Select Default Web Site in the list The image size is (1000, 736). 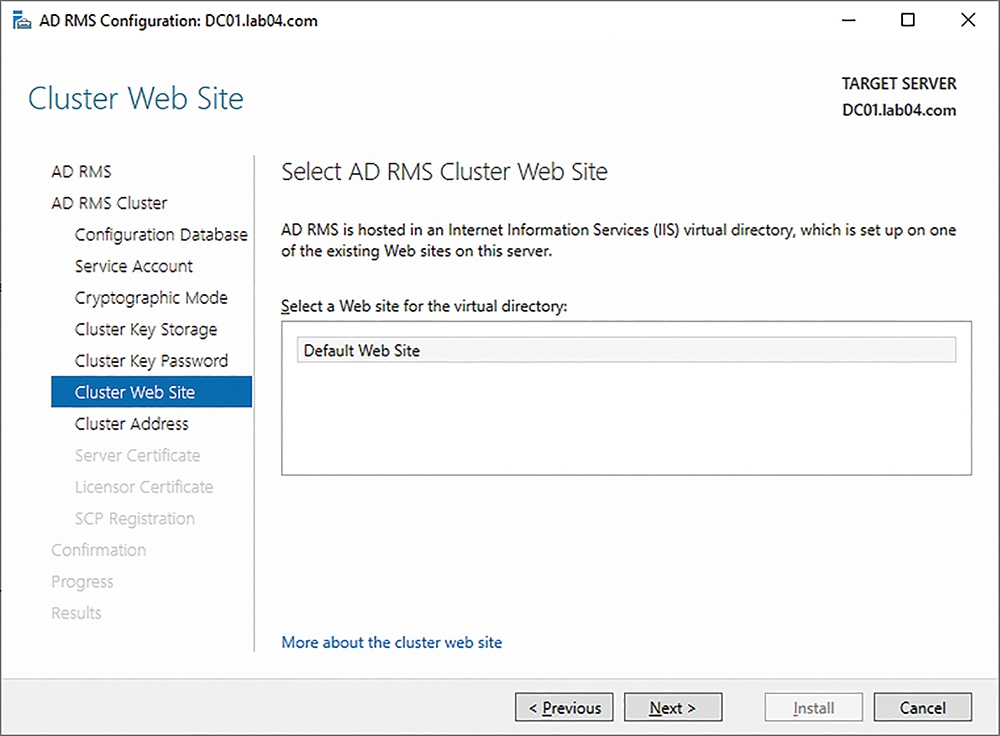pyautogui.click(x=626, y=350)
